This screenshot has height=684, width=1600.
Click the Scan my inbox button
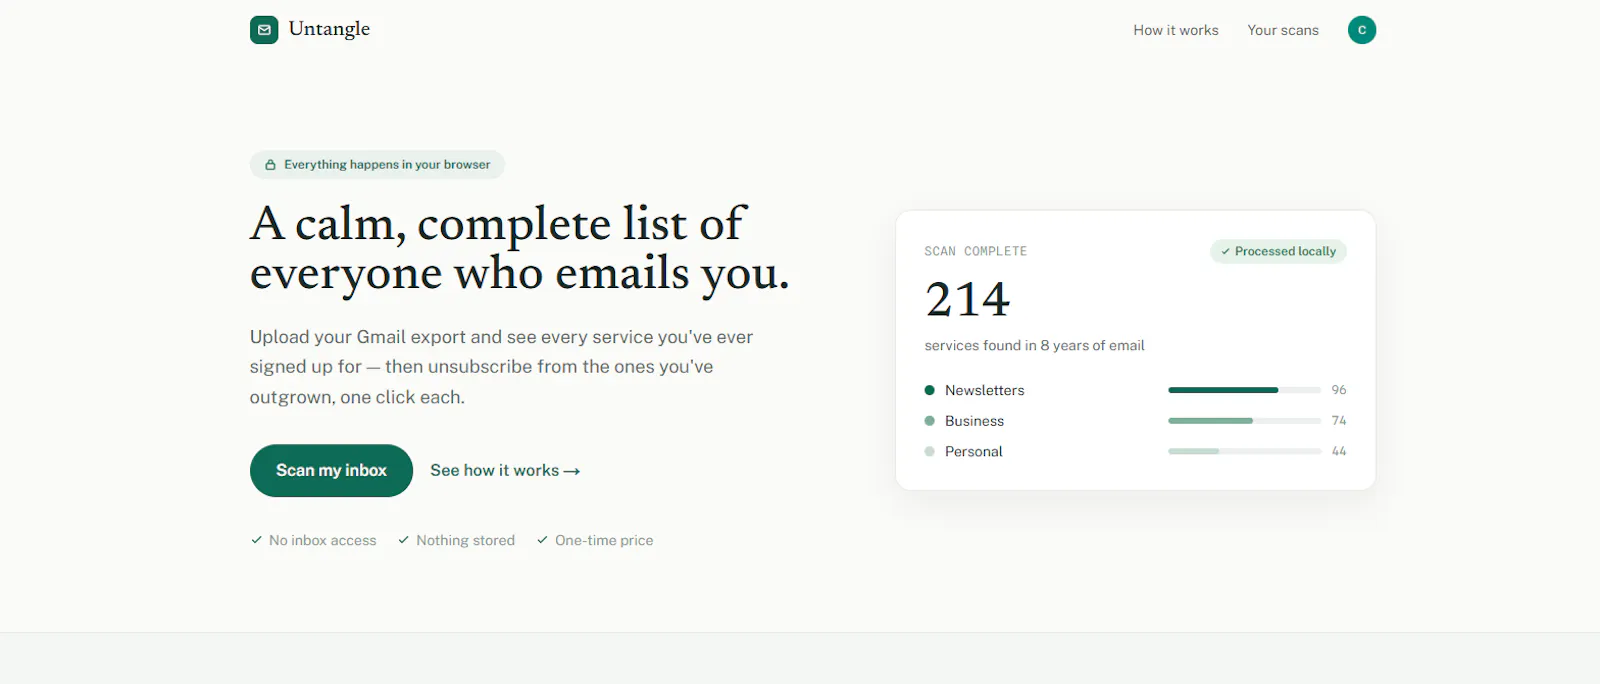pos(331,470)
